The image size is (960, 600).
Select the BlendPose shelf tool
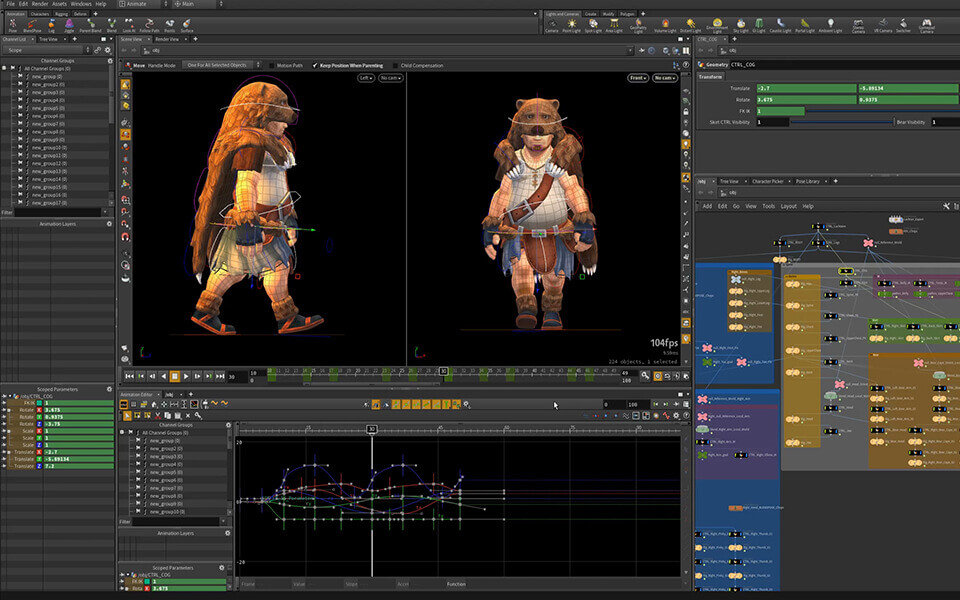pyautogui.click(x=32, y=25)
